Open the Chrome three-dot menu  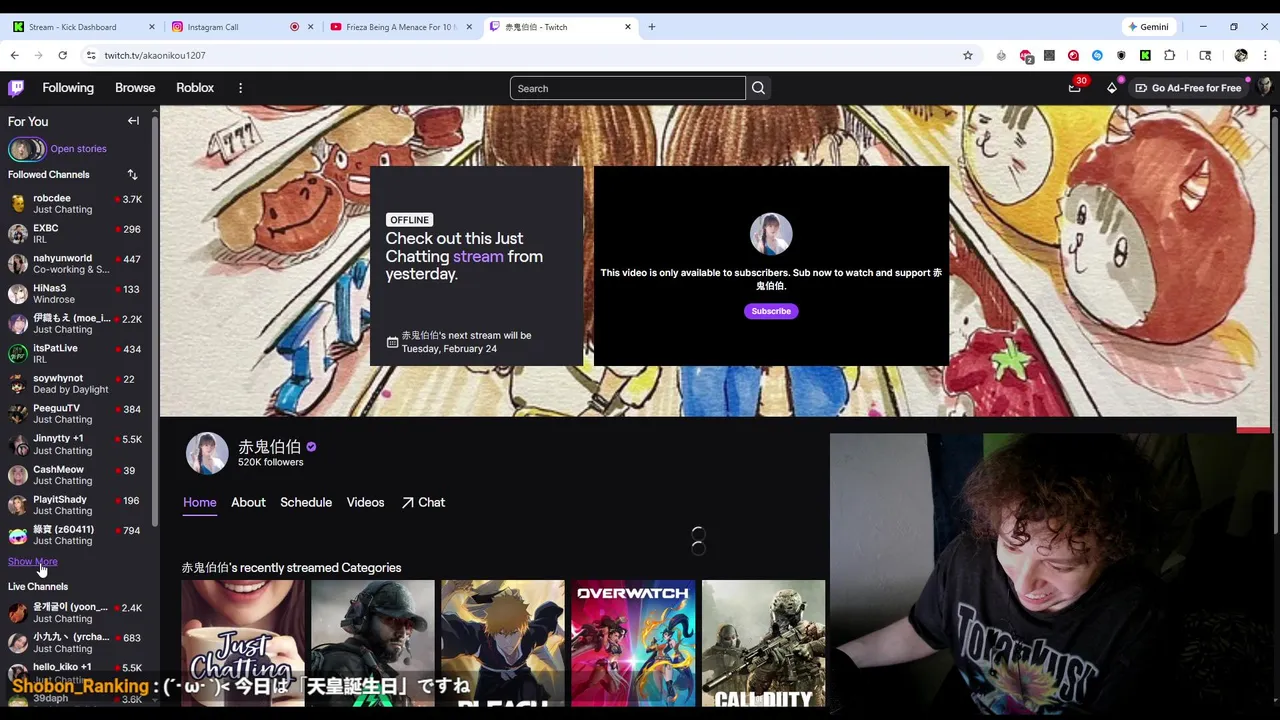[1265, 55]
